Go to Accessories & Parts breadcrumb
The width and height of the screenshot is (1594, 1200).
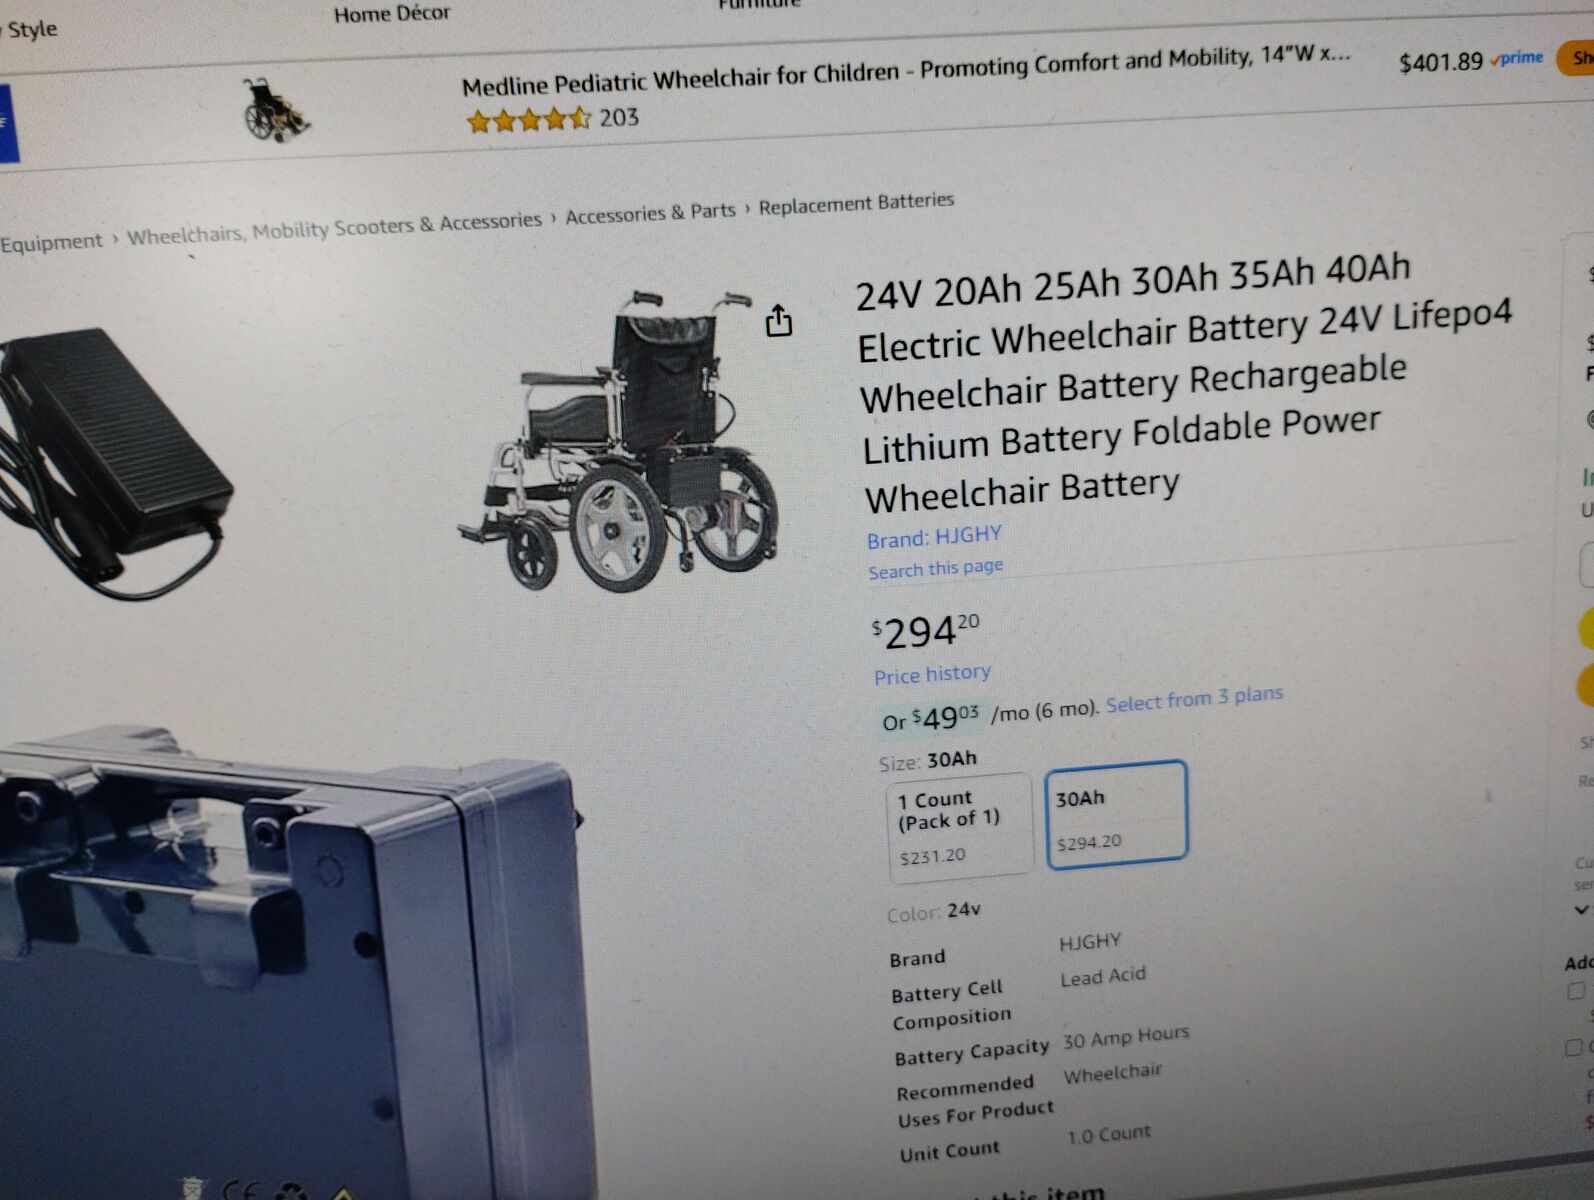[x=650, y=213]
